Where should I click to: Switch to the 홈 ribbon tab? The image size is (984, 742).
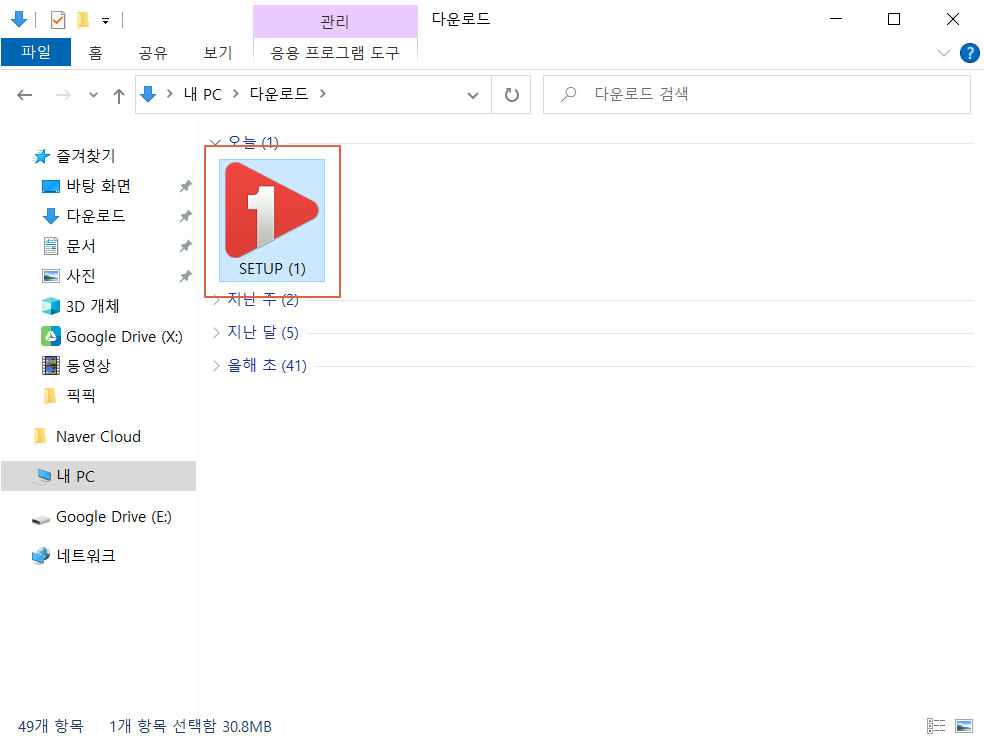coord(95,53)
